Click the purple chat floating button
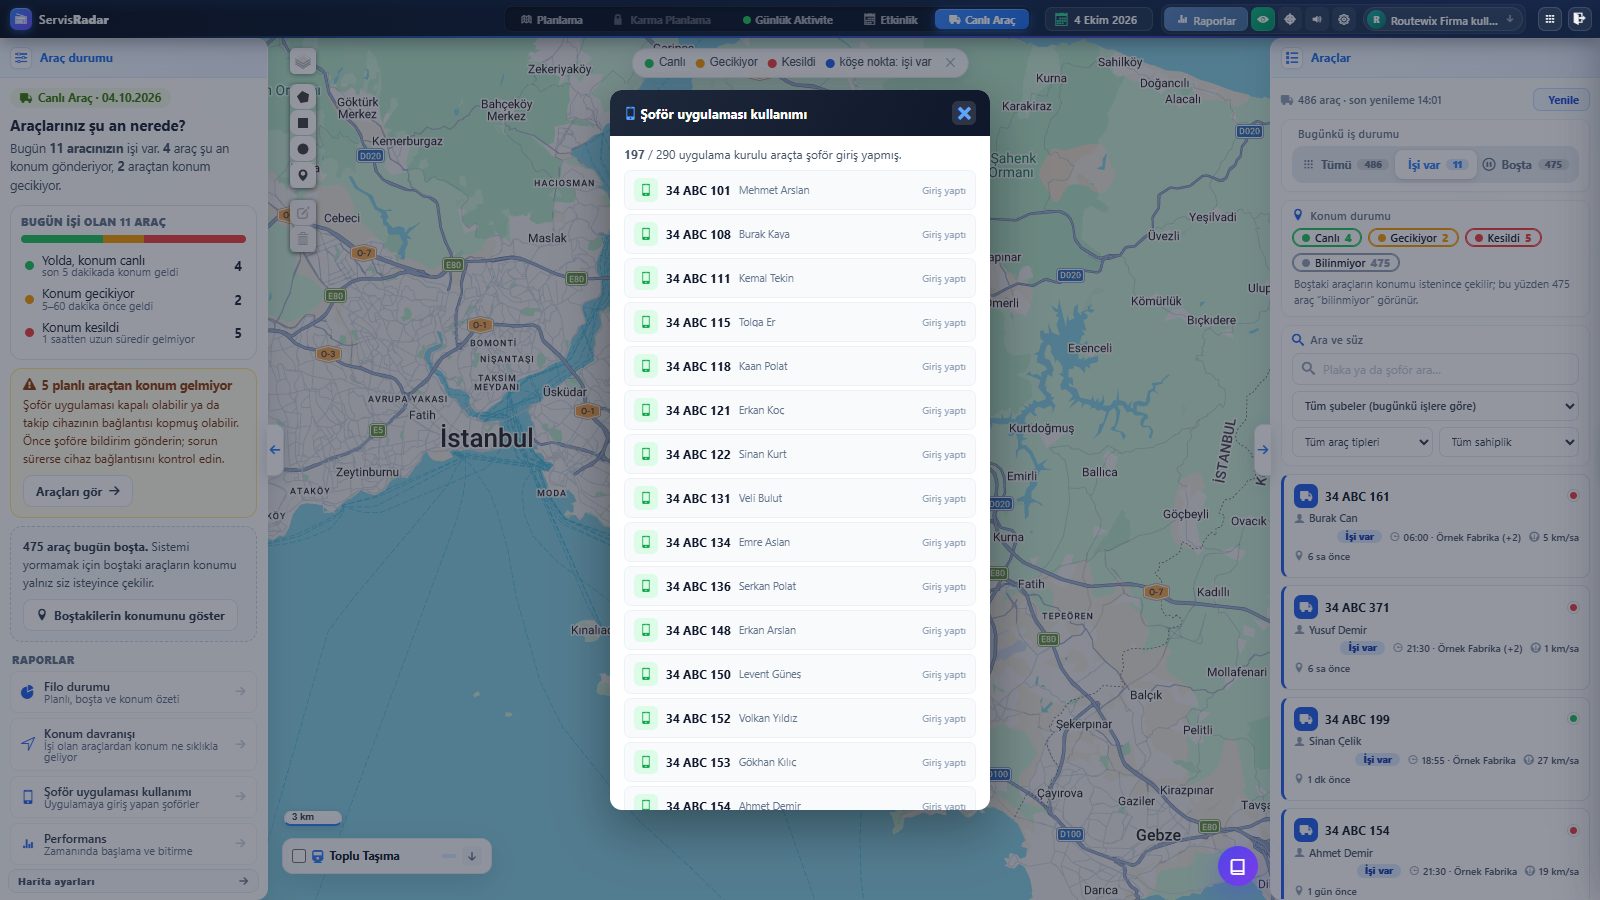The image size is (1600, 900). (1237, 866)
